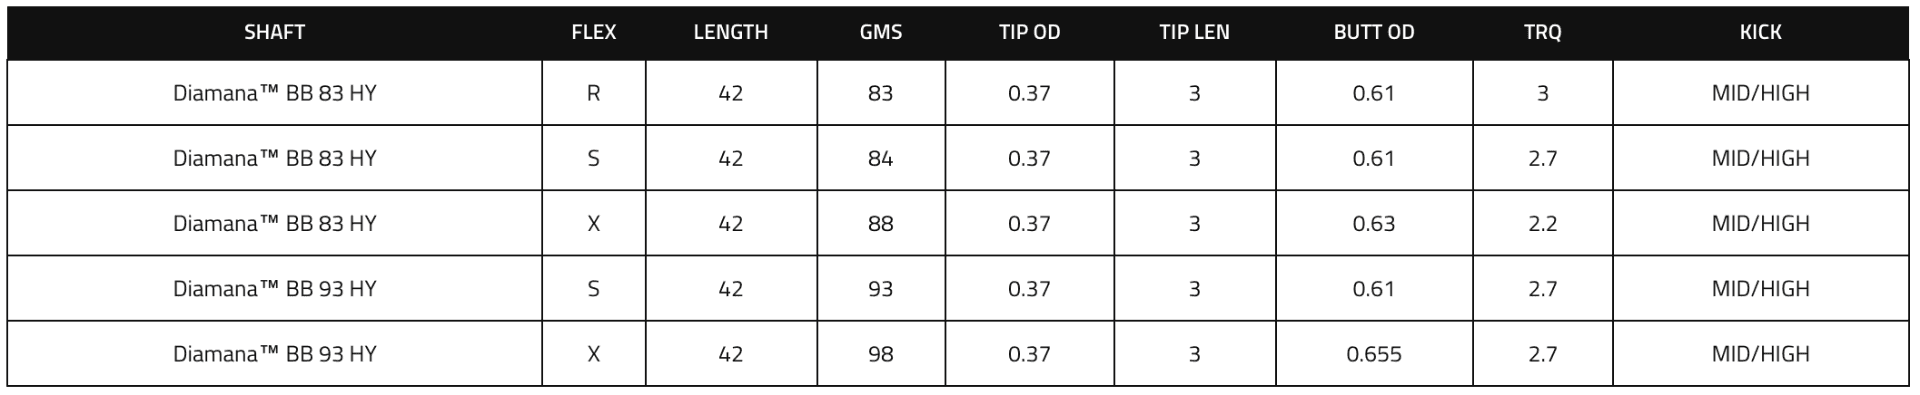Click the BUTT OD value 0.655

click(x=1374, y=354)
